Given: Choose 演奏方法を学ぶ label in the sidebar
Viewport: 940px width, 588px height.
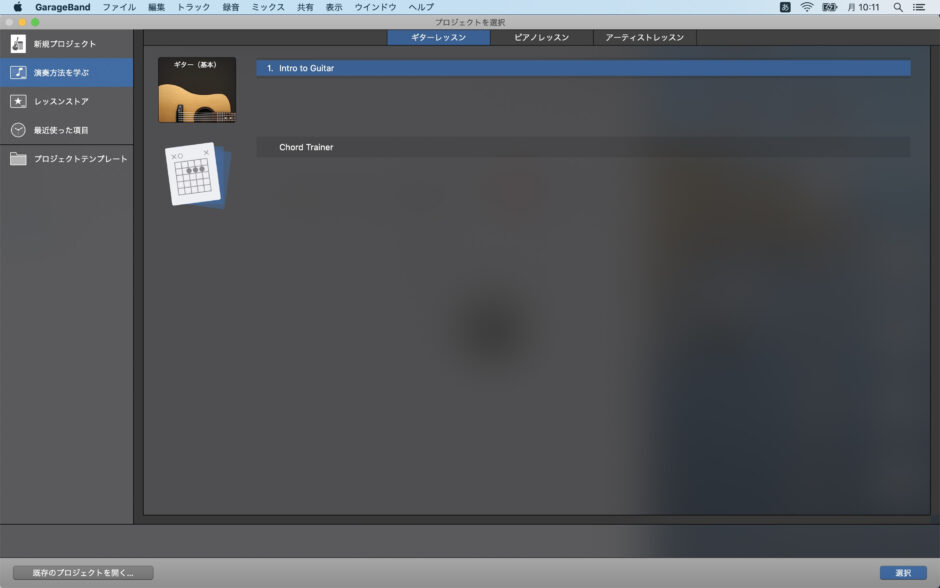Looking at the screenshot, I should pos(61,73).
